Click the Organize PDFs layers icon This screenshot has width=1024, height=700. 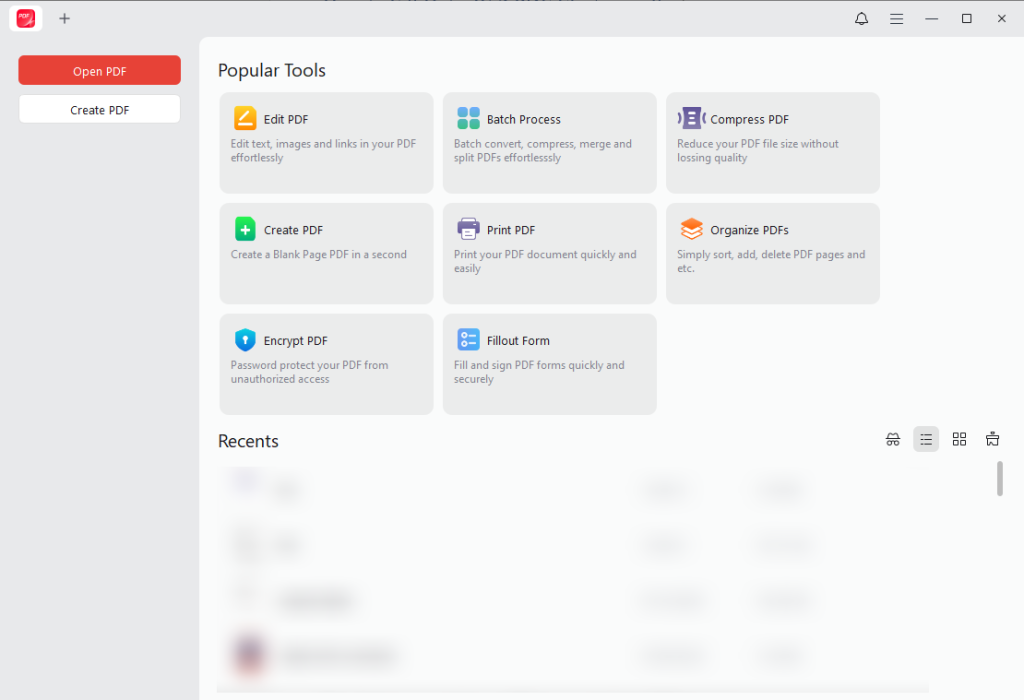pos(692,229)
